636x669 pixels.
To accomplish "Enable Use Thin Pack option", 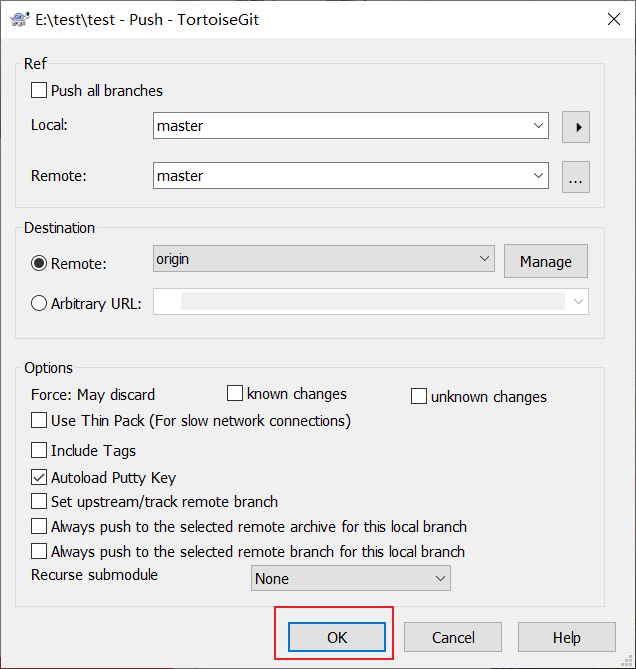I will (x=39, y=420).
